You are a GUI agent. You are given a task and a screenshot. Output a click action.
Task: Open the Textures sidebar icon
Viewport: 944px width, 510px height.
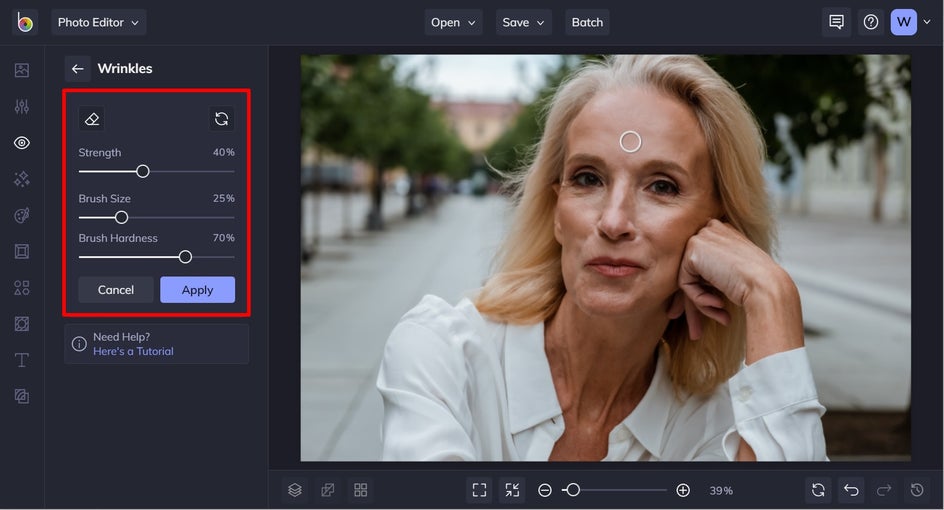[22, 396]
